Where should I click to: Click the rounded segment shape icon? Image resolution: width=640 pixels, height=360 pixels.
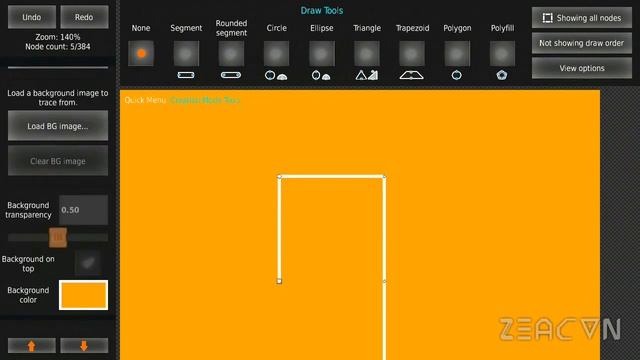231,75
